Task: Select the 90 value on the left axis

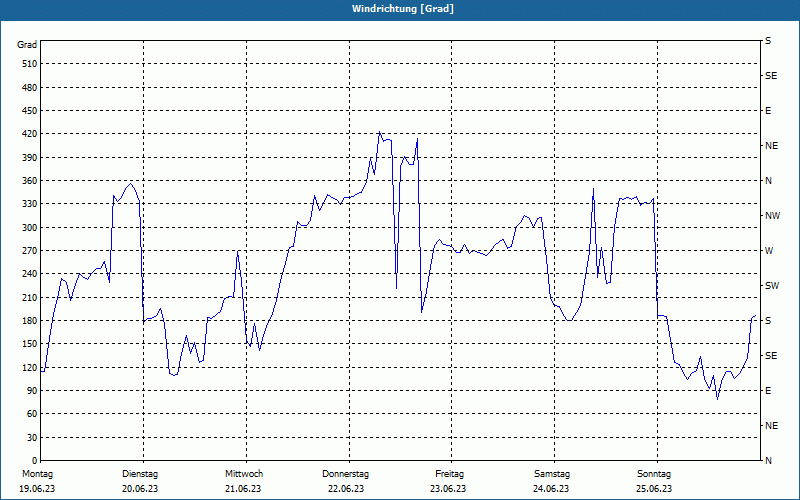Action: [x=31, y=391]
